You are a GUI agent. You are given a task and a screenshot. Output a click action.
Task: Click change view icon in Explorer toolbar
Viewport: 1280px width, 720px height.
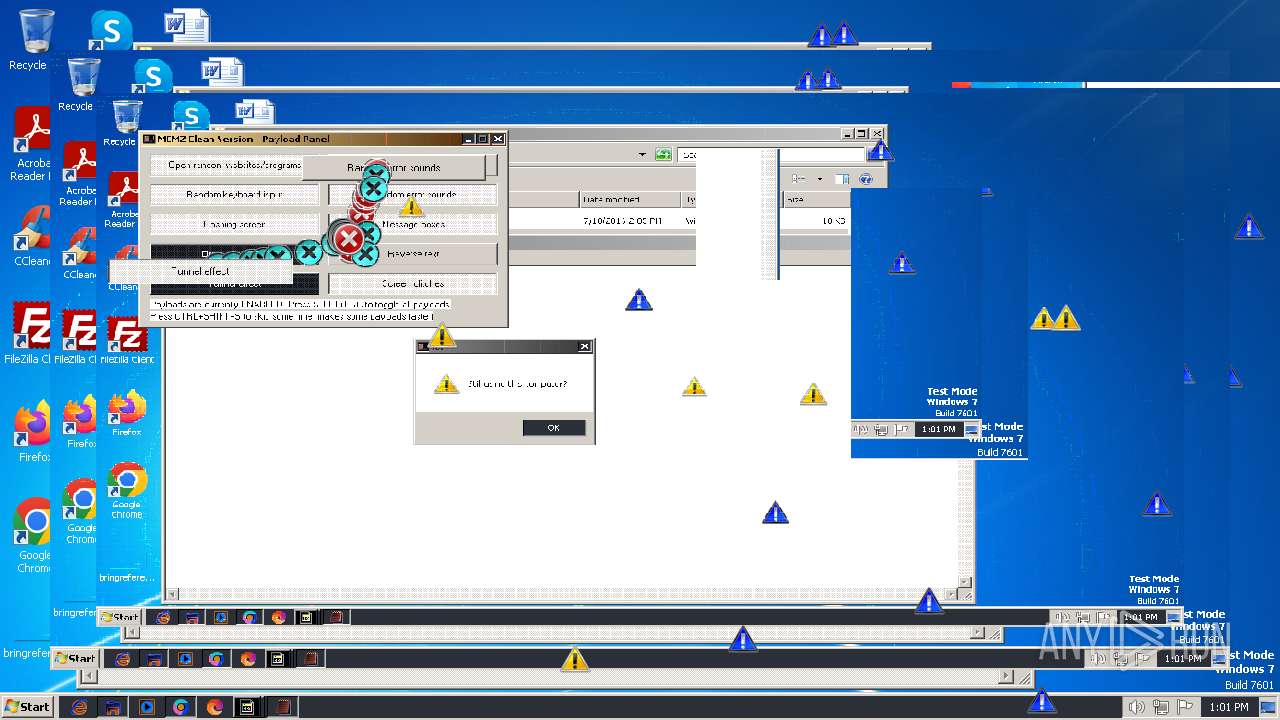(799, 179)
